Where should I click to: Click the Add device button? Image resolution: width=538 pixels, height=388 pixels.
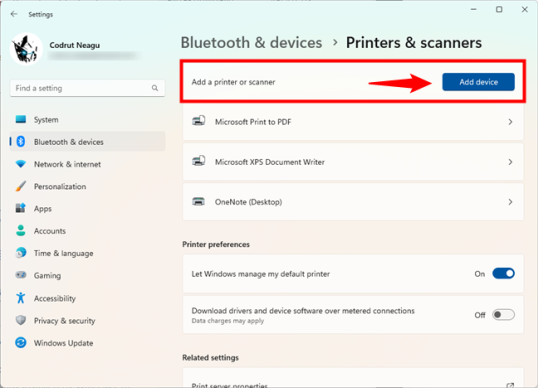tap(478, 82)
